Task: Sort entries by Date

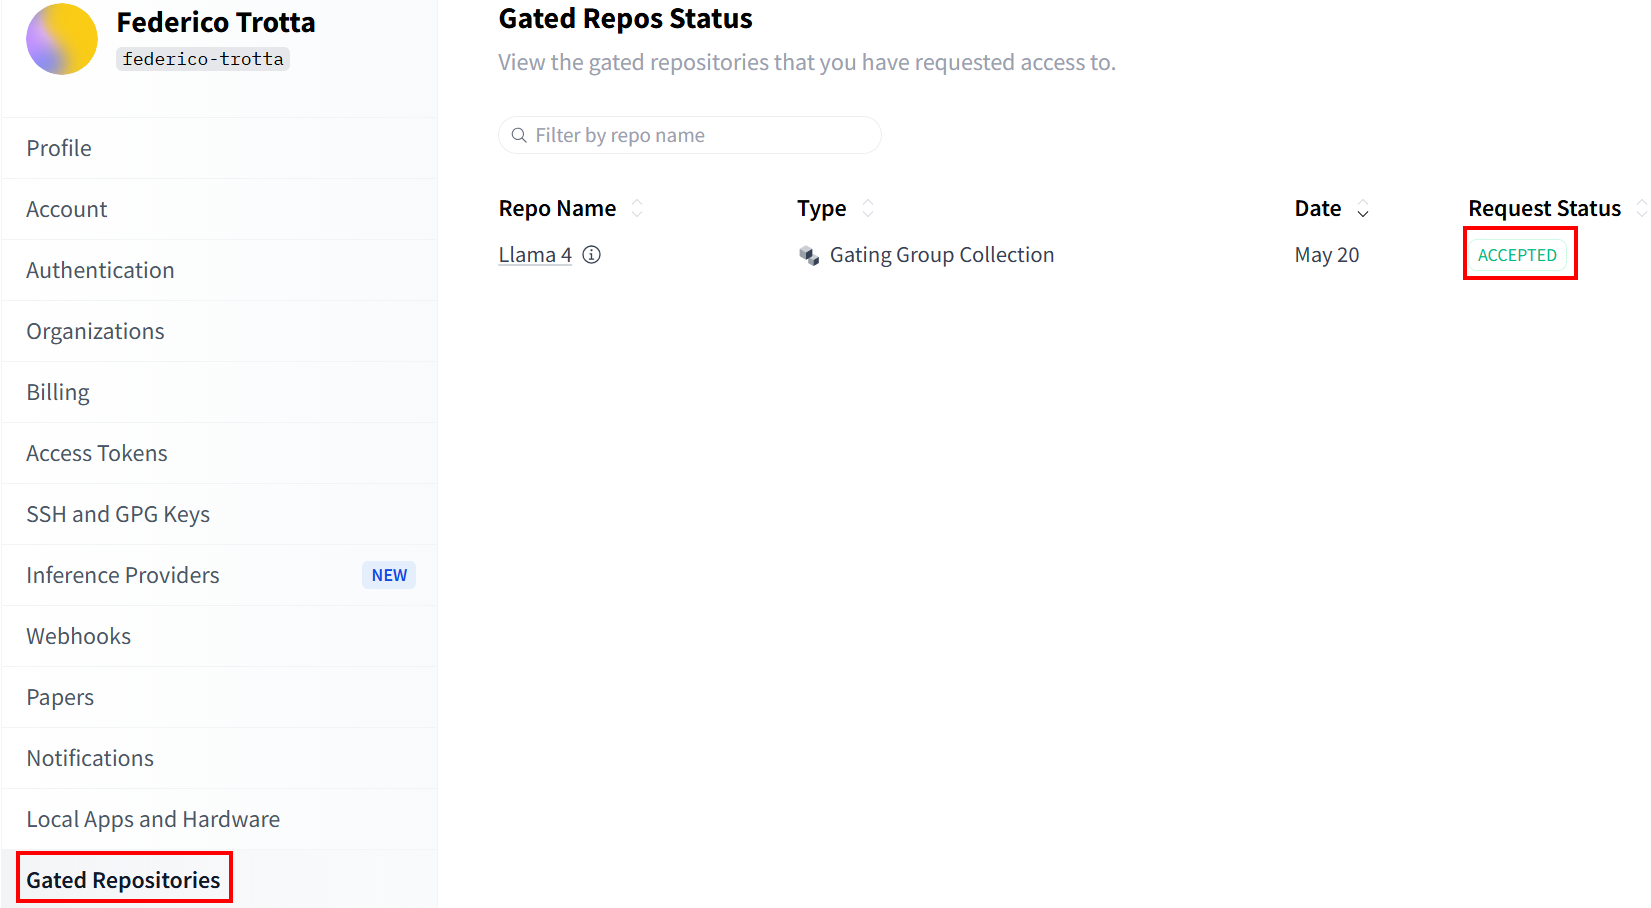Action: pyautogui.click(x=1362, y=208)
